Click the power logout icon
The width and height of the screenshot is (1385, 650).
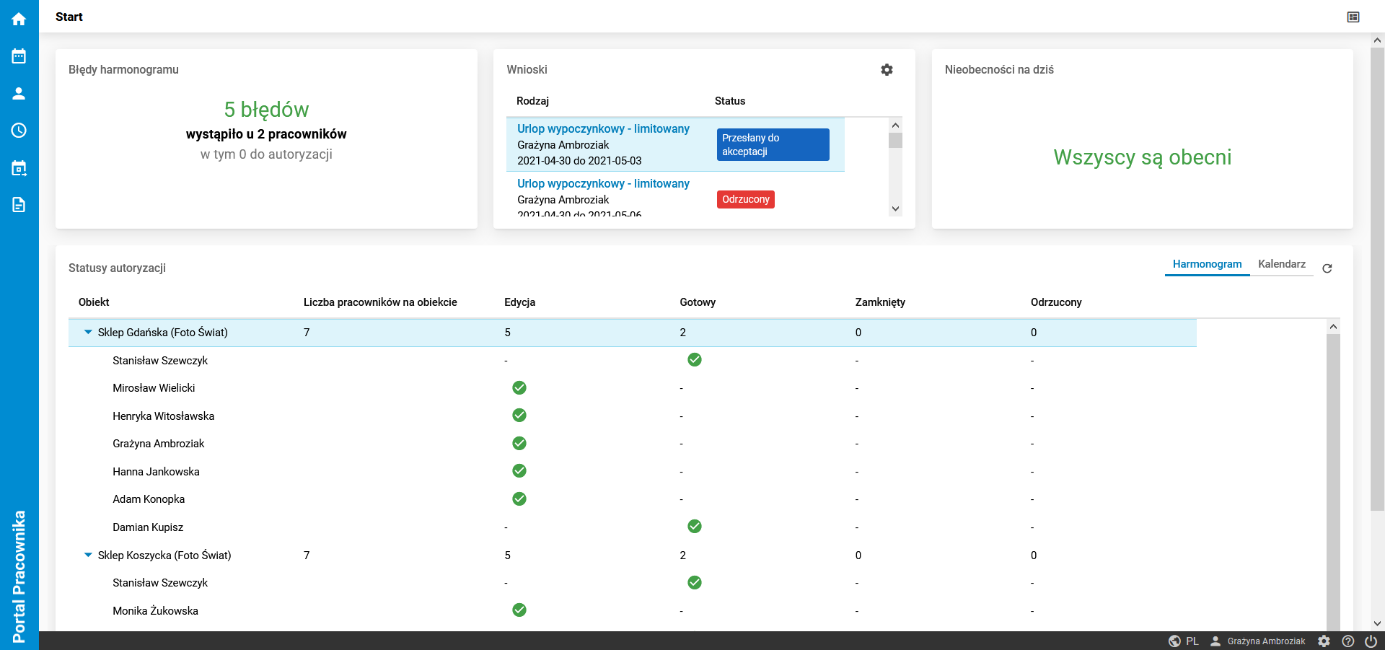(1370, 641)
